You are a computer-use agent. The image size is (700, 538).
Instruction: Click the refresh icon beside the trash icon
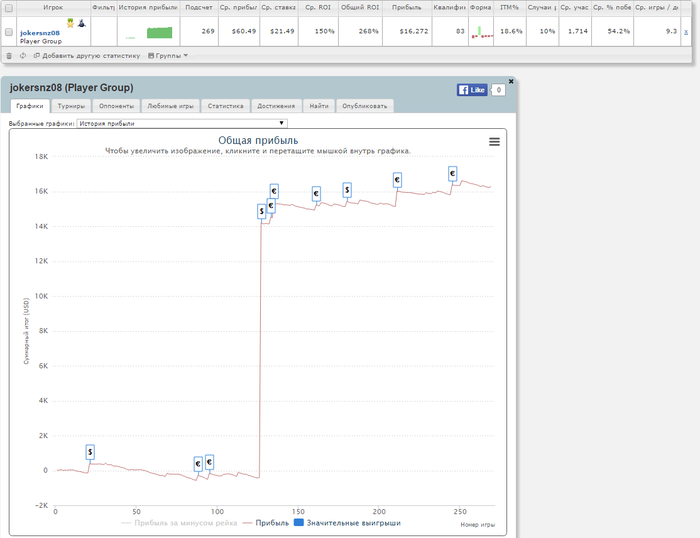tap(23, 56)
